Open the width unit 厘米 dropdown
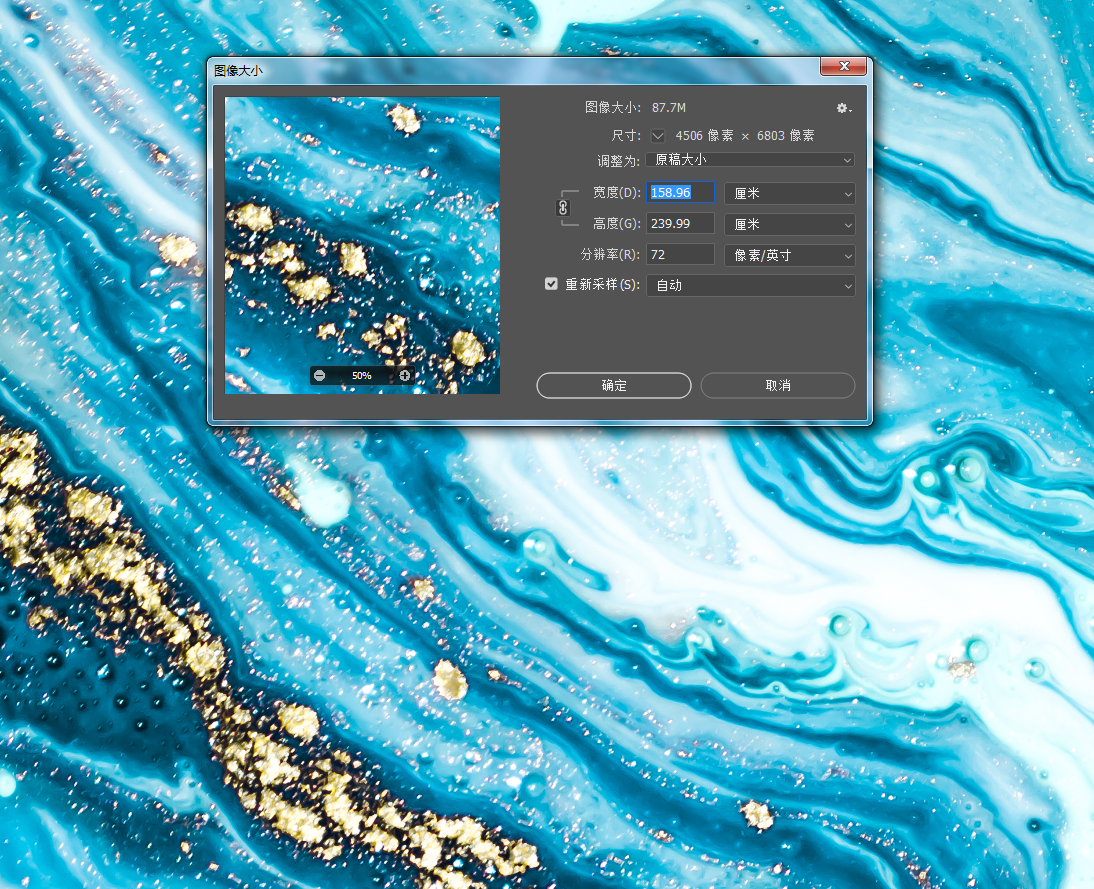The width and height of the screenshot is (1094, 889). [790, 193]
